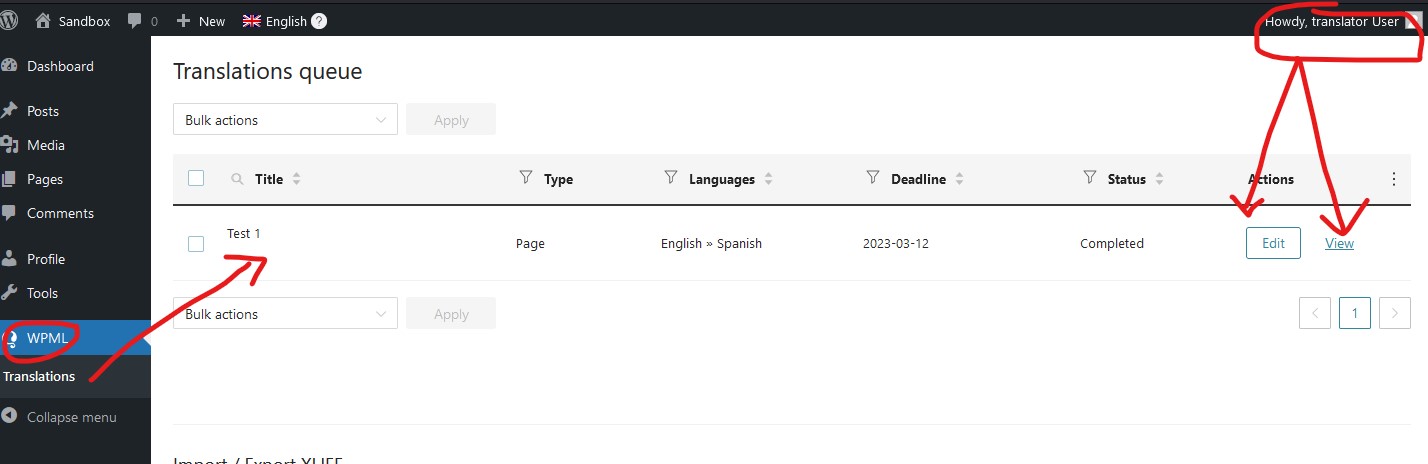
Task: Click the UK flag language icon
Action: click(x=252, y=21)
